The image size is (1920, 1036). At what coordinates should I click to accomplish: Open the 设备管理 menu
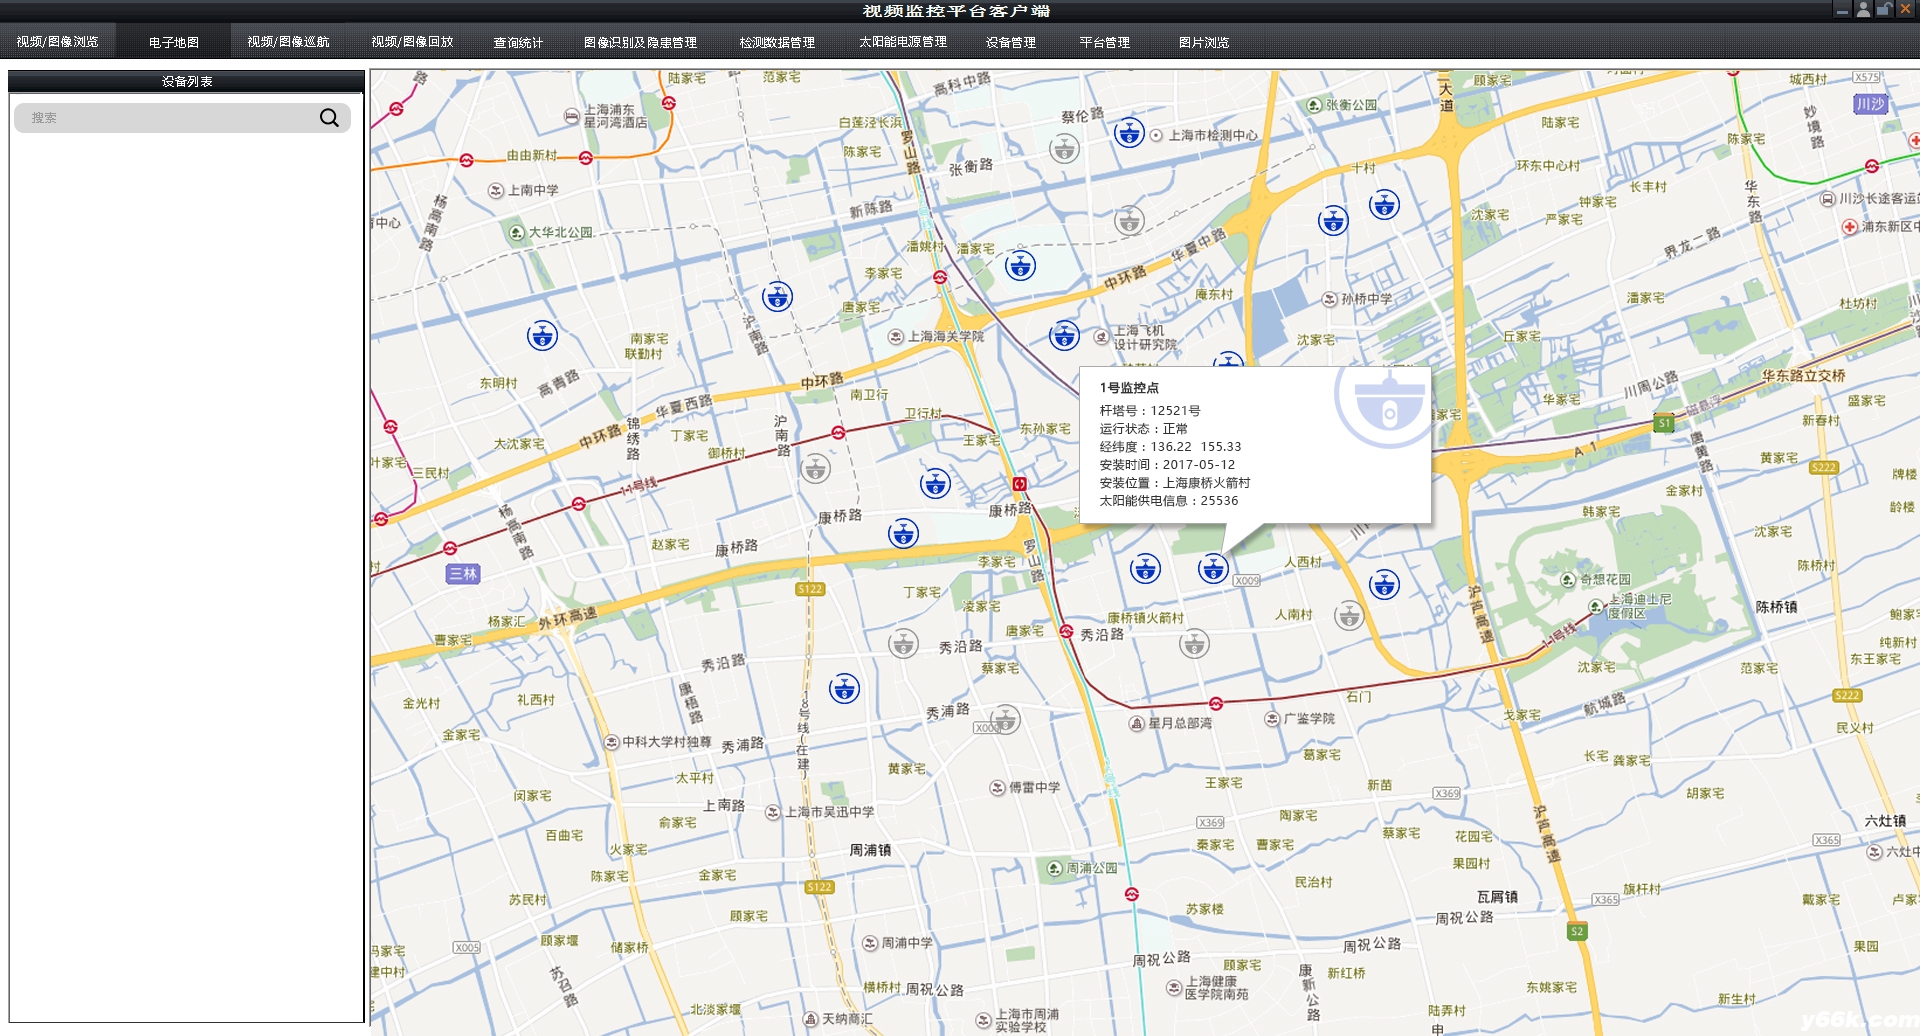[x=1010, y=42]
